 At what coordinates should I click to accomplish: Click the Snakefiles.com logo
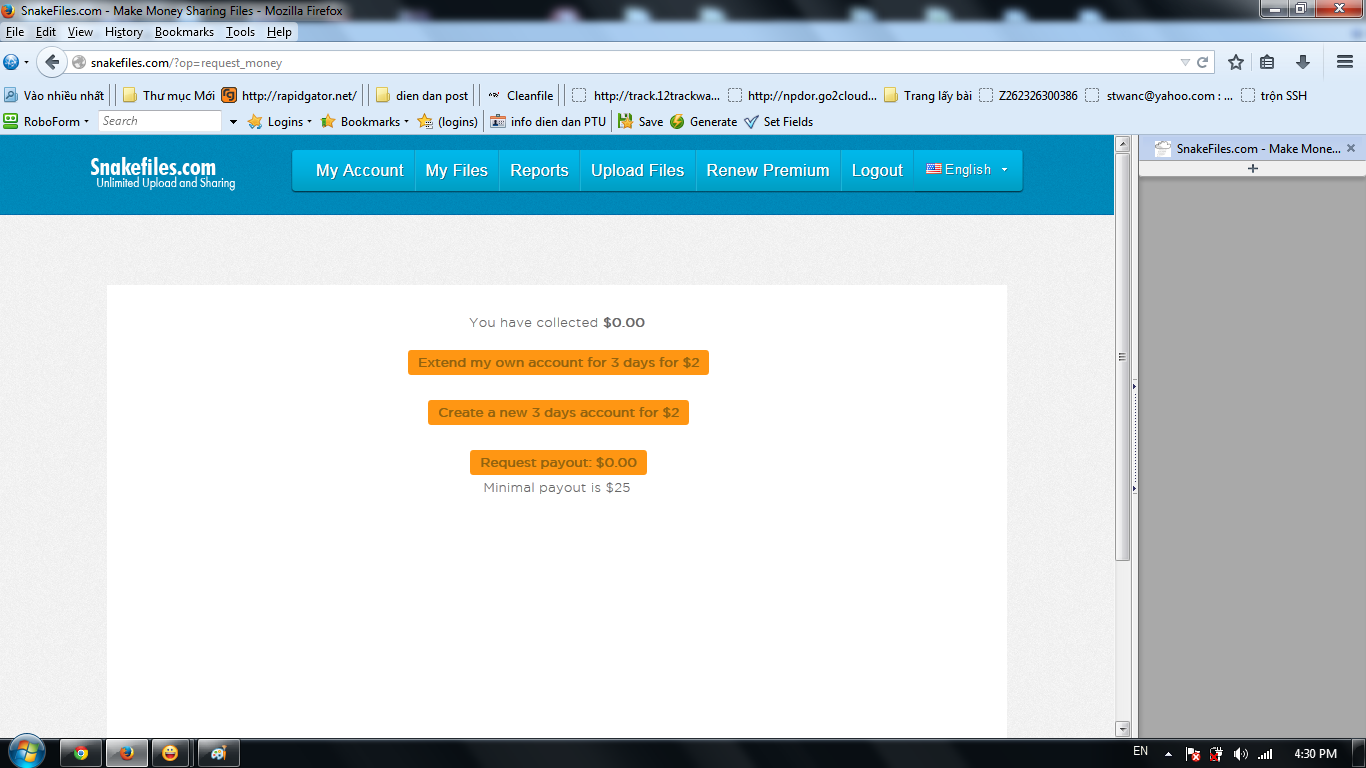[163, 172]
